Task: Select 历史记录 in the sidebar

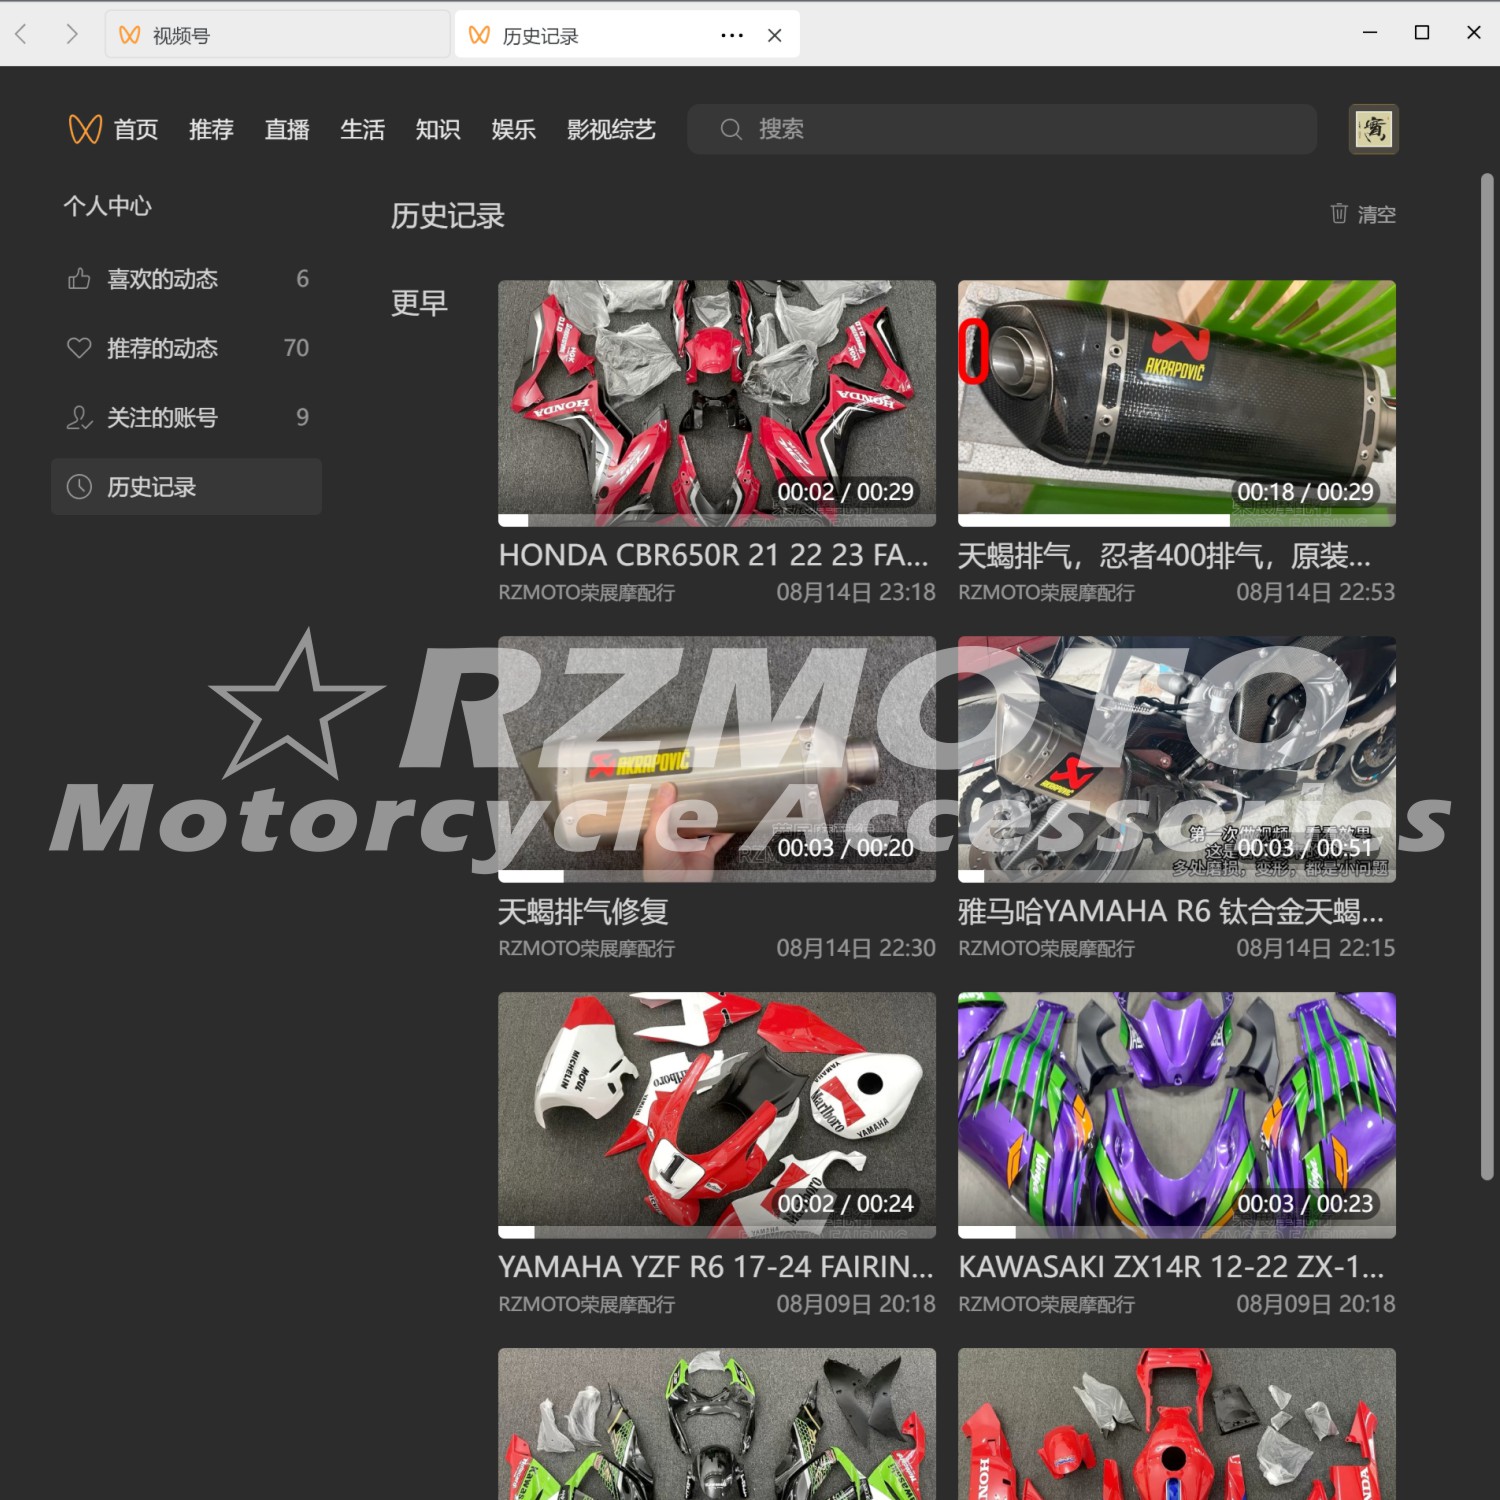Action: coord(187,487)
